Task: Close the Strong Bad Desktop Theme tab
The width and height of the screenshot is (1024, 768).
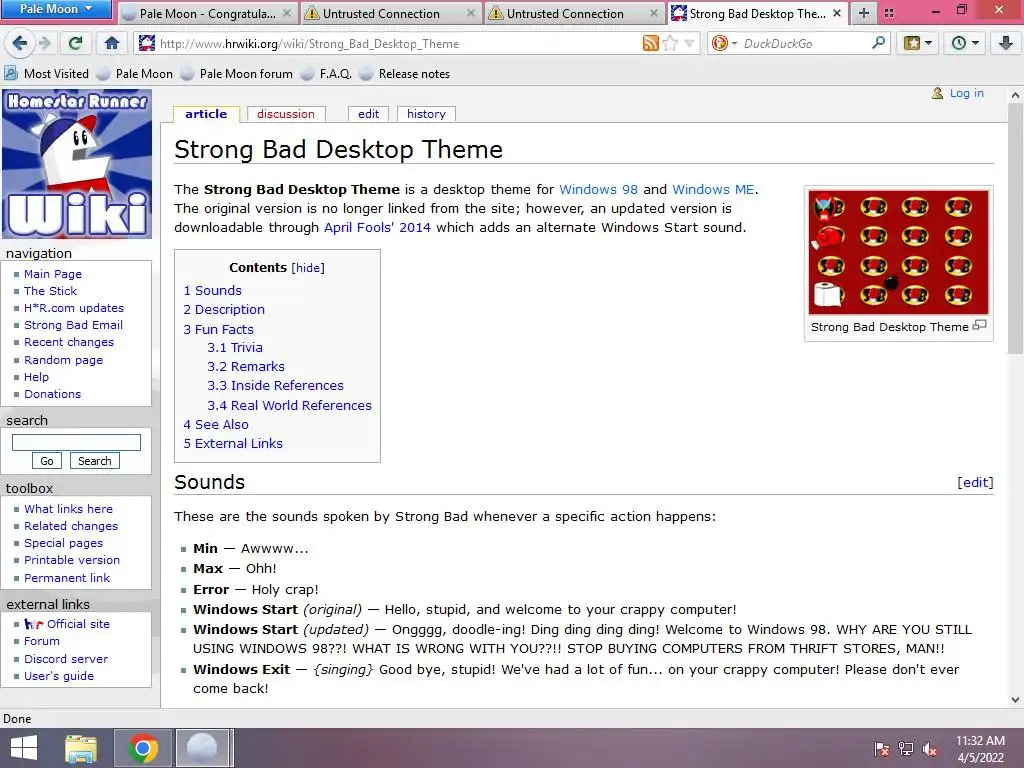Action: pos(837,13)
